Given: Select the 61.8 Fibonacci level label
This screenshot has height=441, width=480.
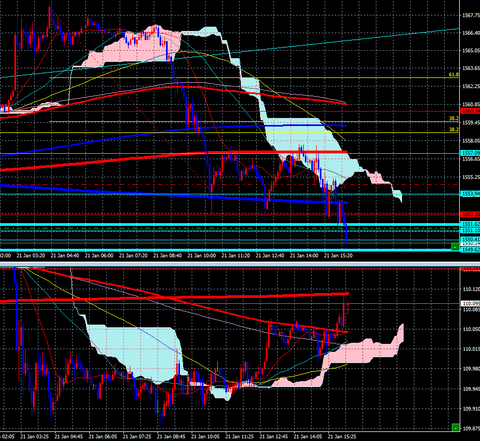Looking at the screenshot, I should pos(453,75).
